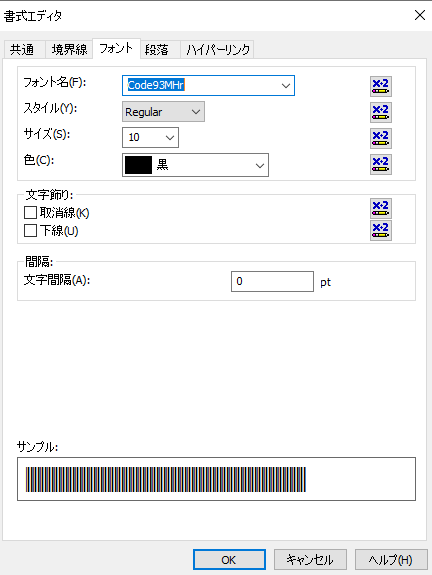
Task: Close the 書式エディタ dialog
Action: (420, 15)
